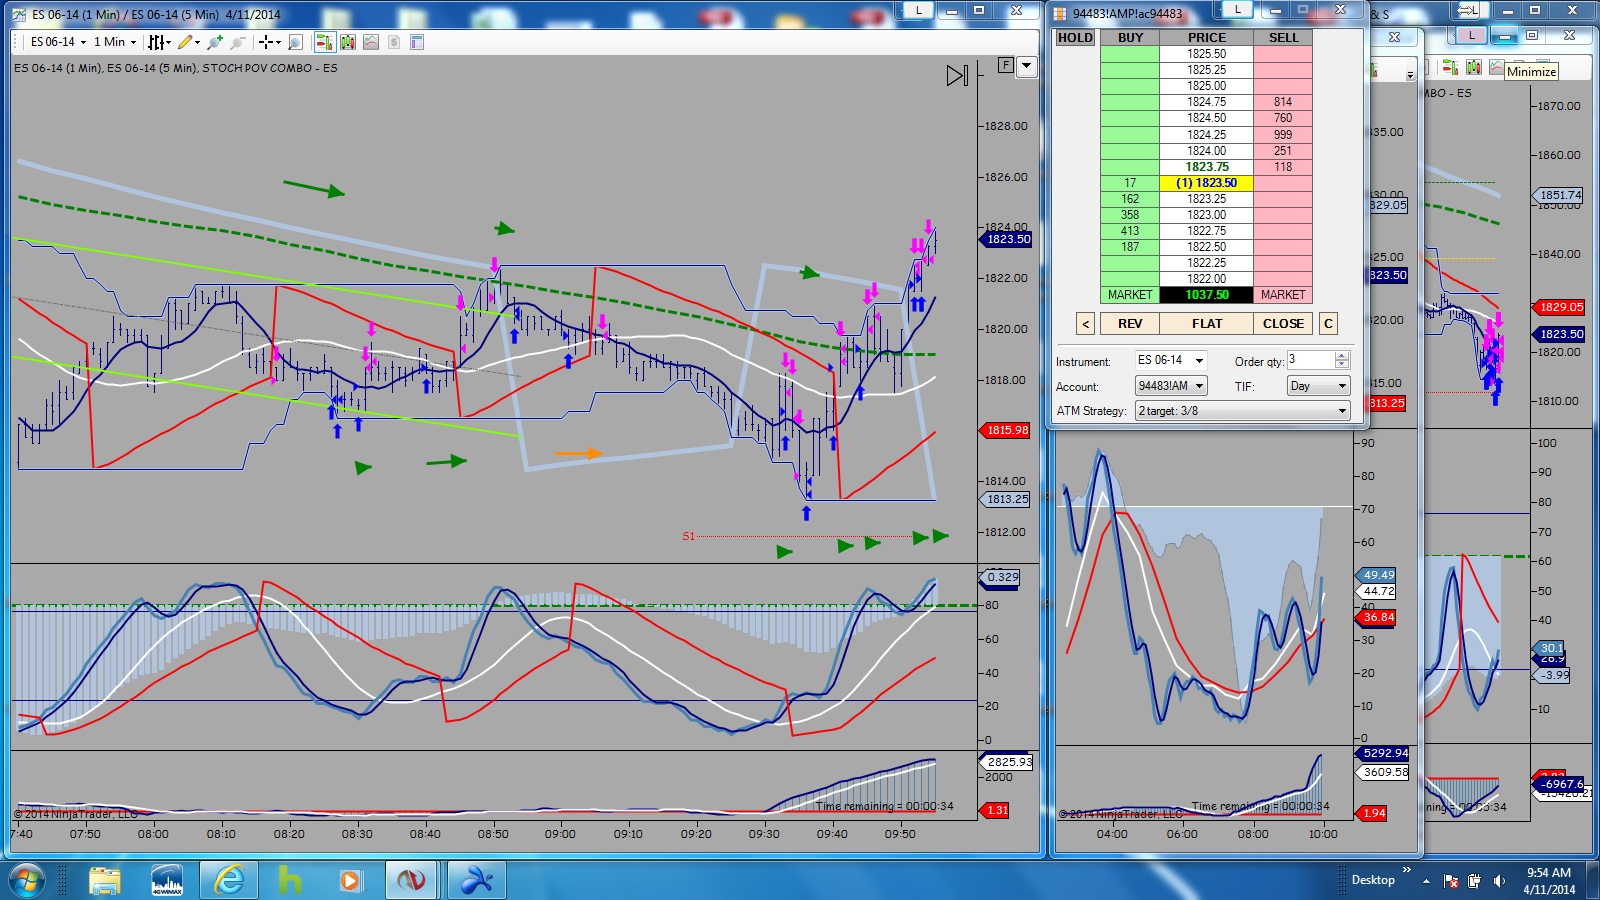Open the candlestick data series icon
Viewport: 1600px width, 900px height.
pos(348,42)
